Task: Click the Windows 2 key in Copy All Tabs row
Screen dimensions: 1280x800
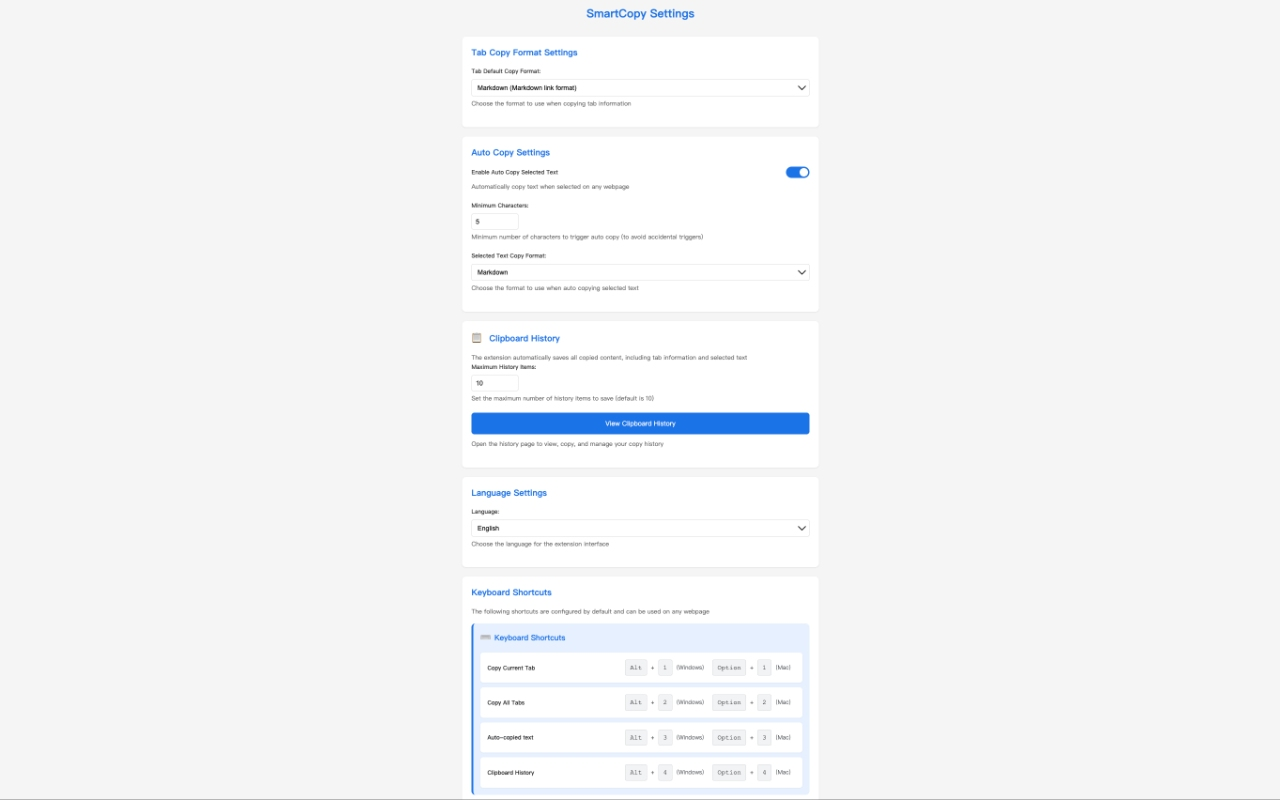Action: coord(665,703)
